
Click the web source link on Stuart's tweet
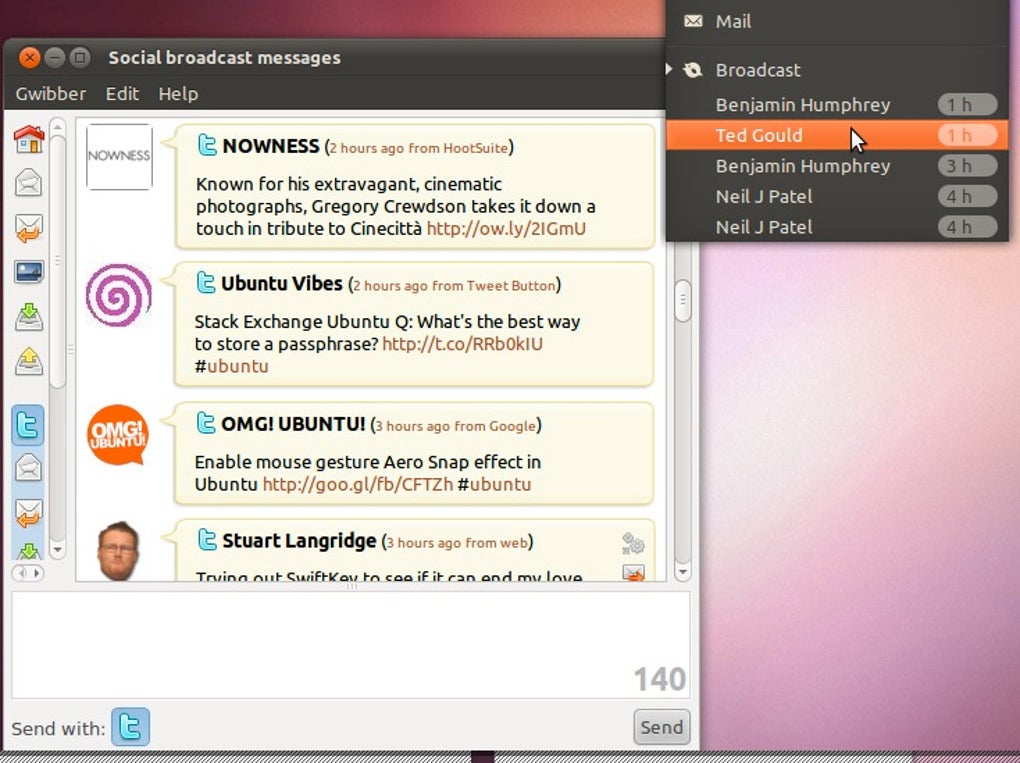514,542
